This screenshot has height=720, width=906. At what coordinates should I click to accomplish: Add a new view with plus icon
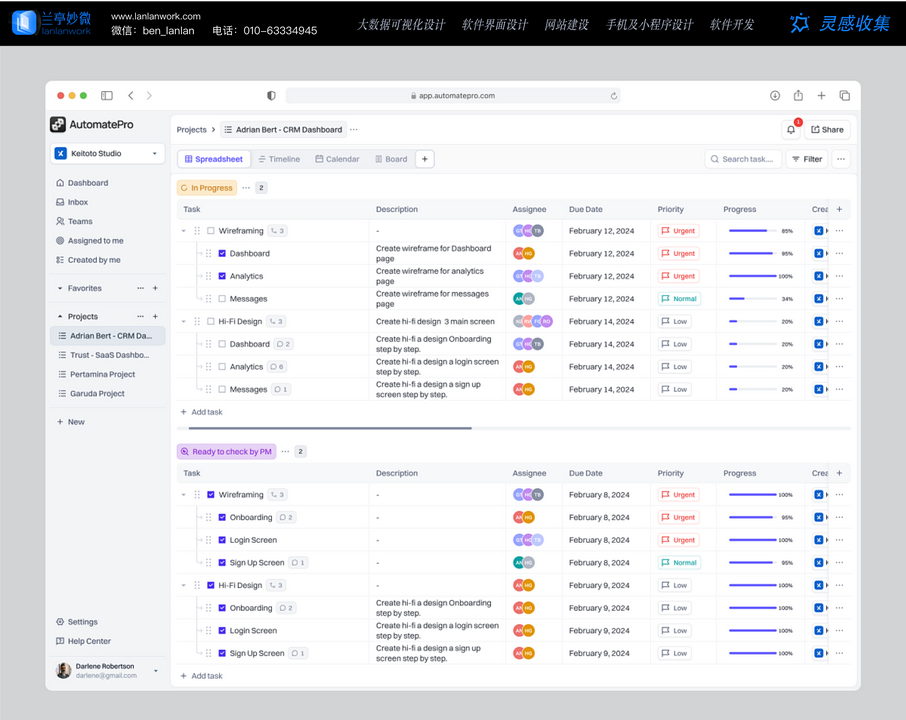pyautogui.click(x=425, y=159)
